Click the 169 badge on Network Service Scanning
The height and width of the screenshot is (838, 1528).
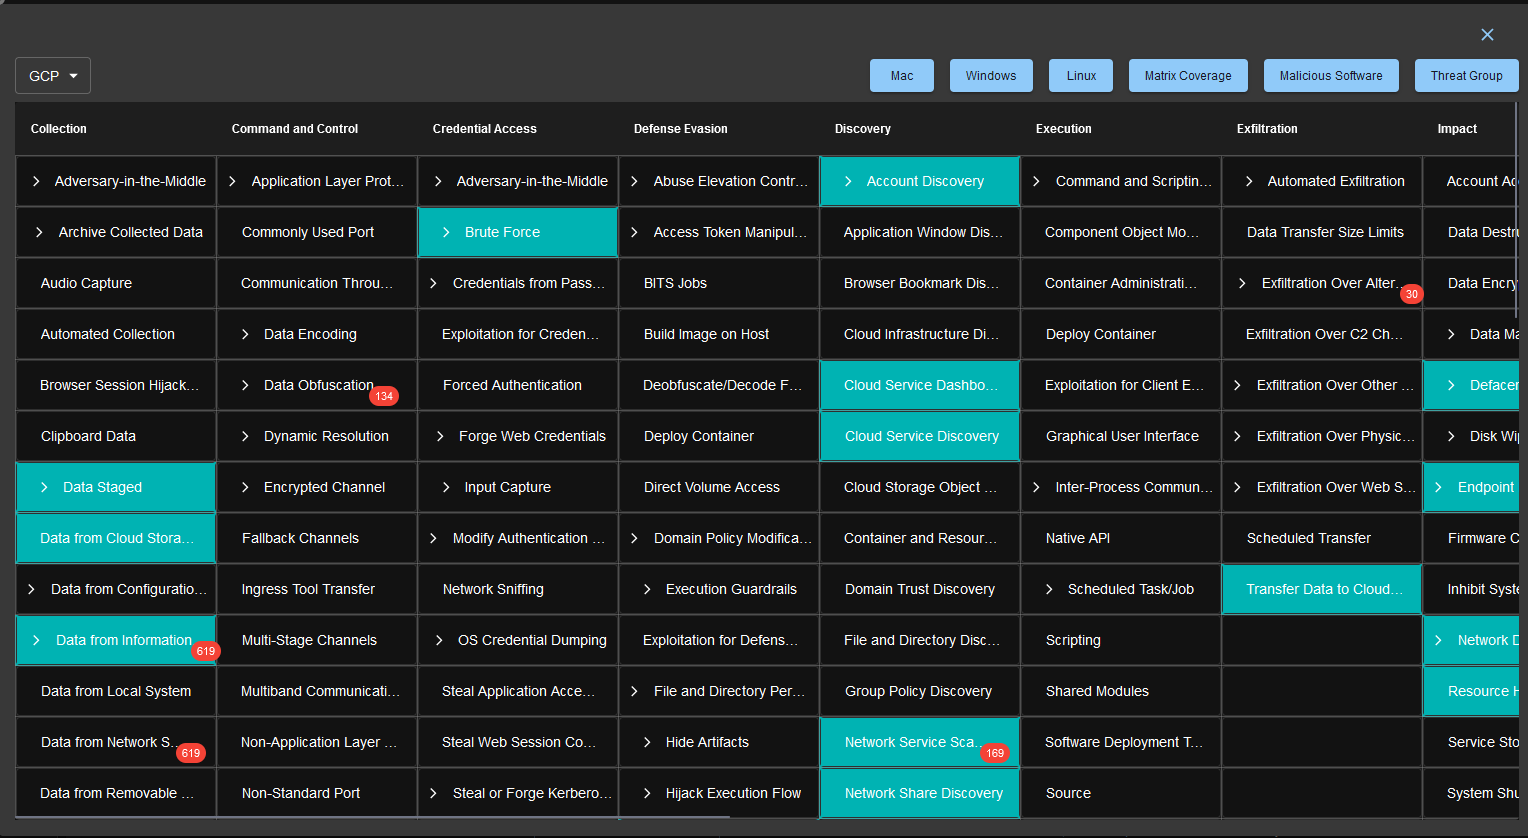pos(994,753)
